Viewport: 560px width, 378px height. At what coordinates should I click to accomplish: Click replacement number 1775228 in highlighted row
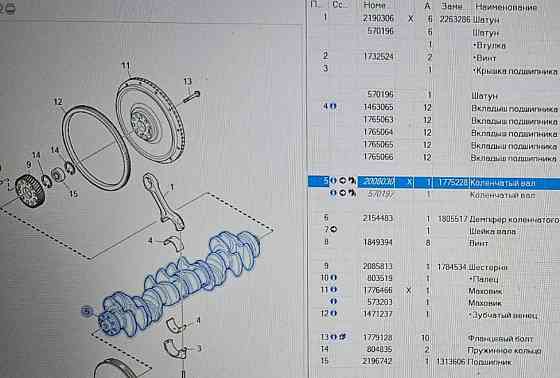point(452,182)
